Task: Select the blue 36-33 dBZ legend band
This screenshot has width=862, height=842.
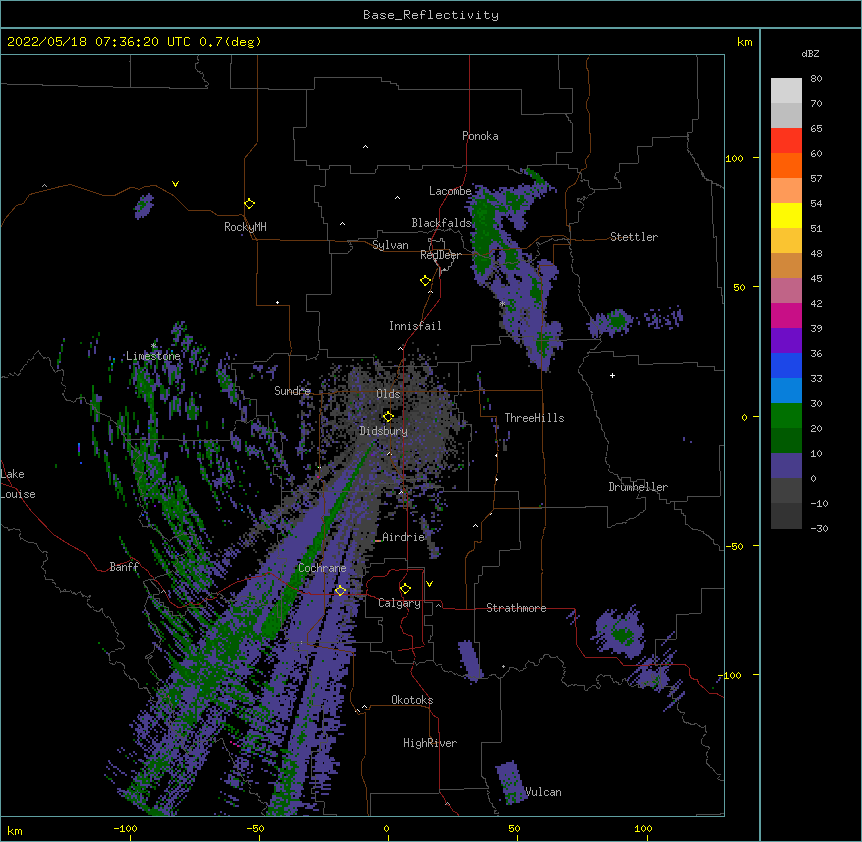Action: [786, 365]
